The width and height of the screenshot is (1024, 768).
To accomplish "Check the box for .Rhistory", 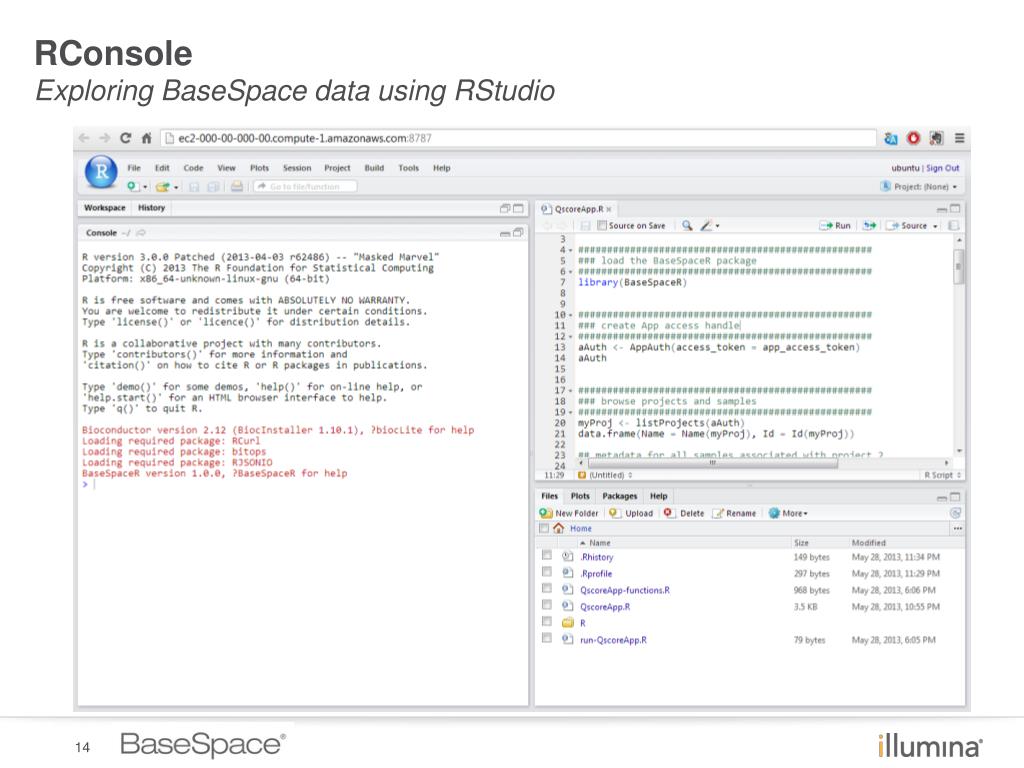I will click(547, 556).
